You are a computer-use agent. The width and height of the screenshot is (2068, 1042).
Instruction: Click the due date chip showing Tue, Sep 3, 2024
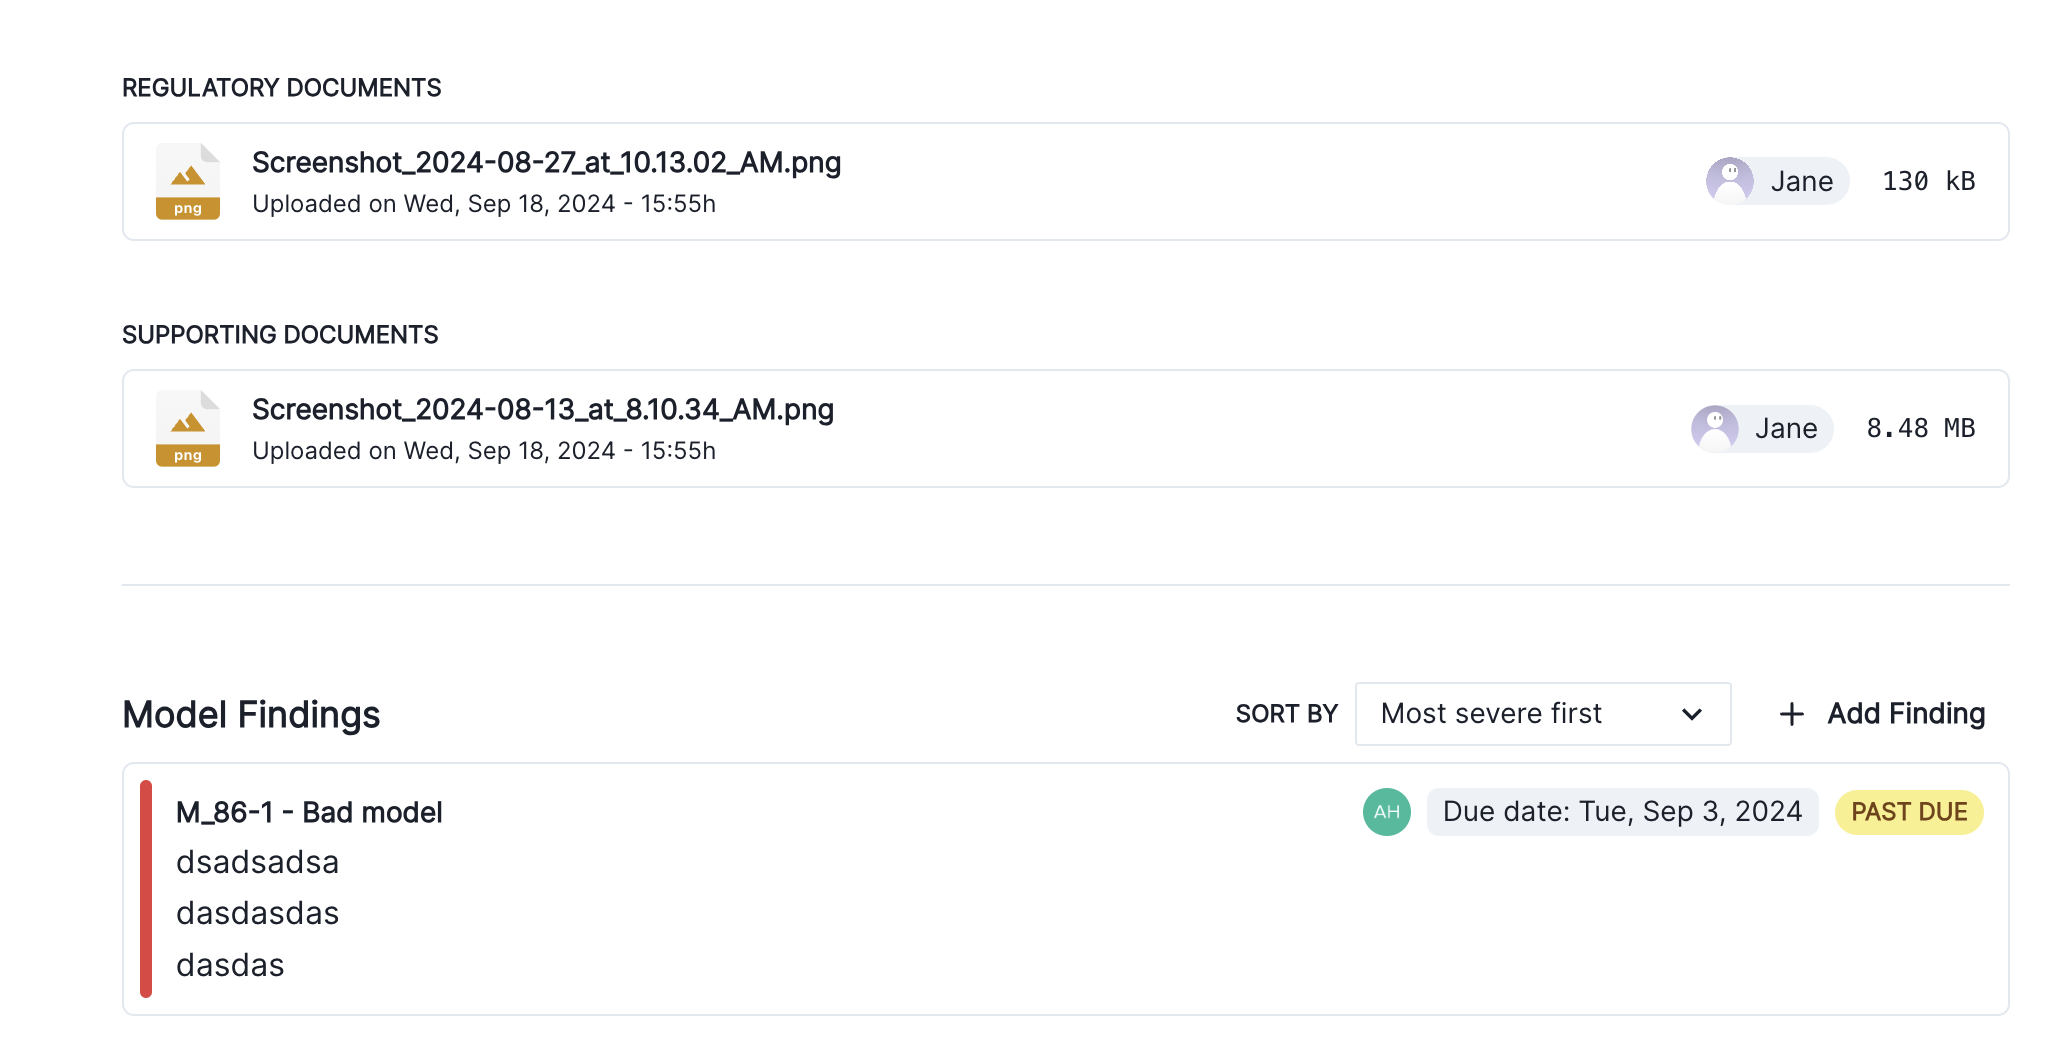(1622, 811)
